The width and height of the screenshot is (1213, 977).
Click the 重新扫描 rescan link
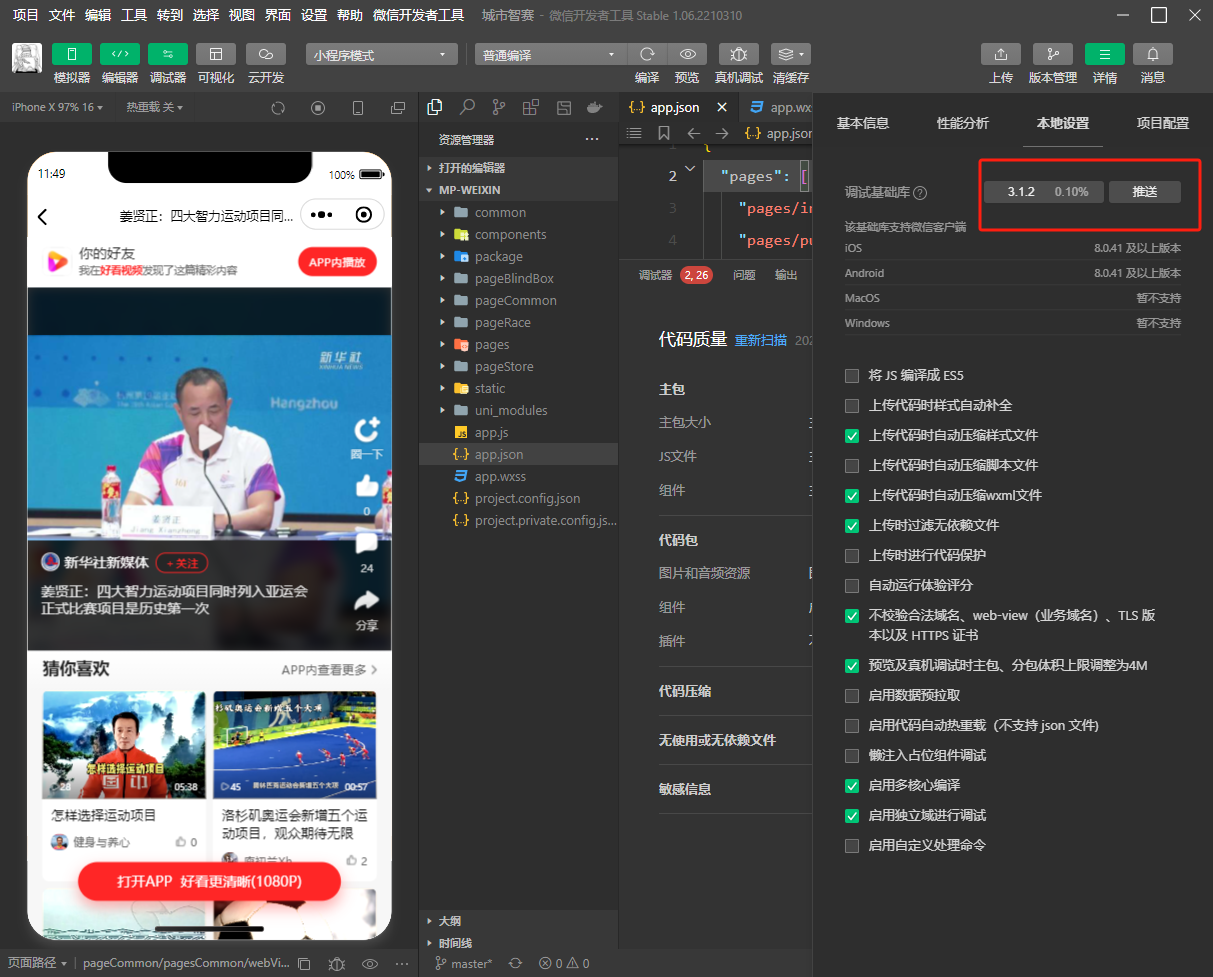(x=761, y=340)
